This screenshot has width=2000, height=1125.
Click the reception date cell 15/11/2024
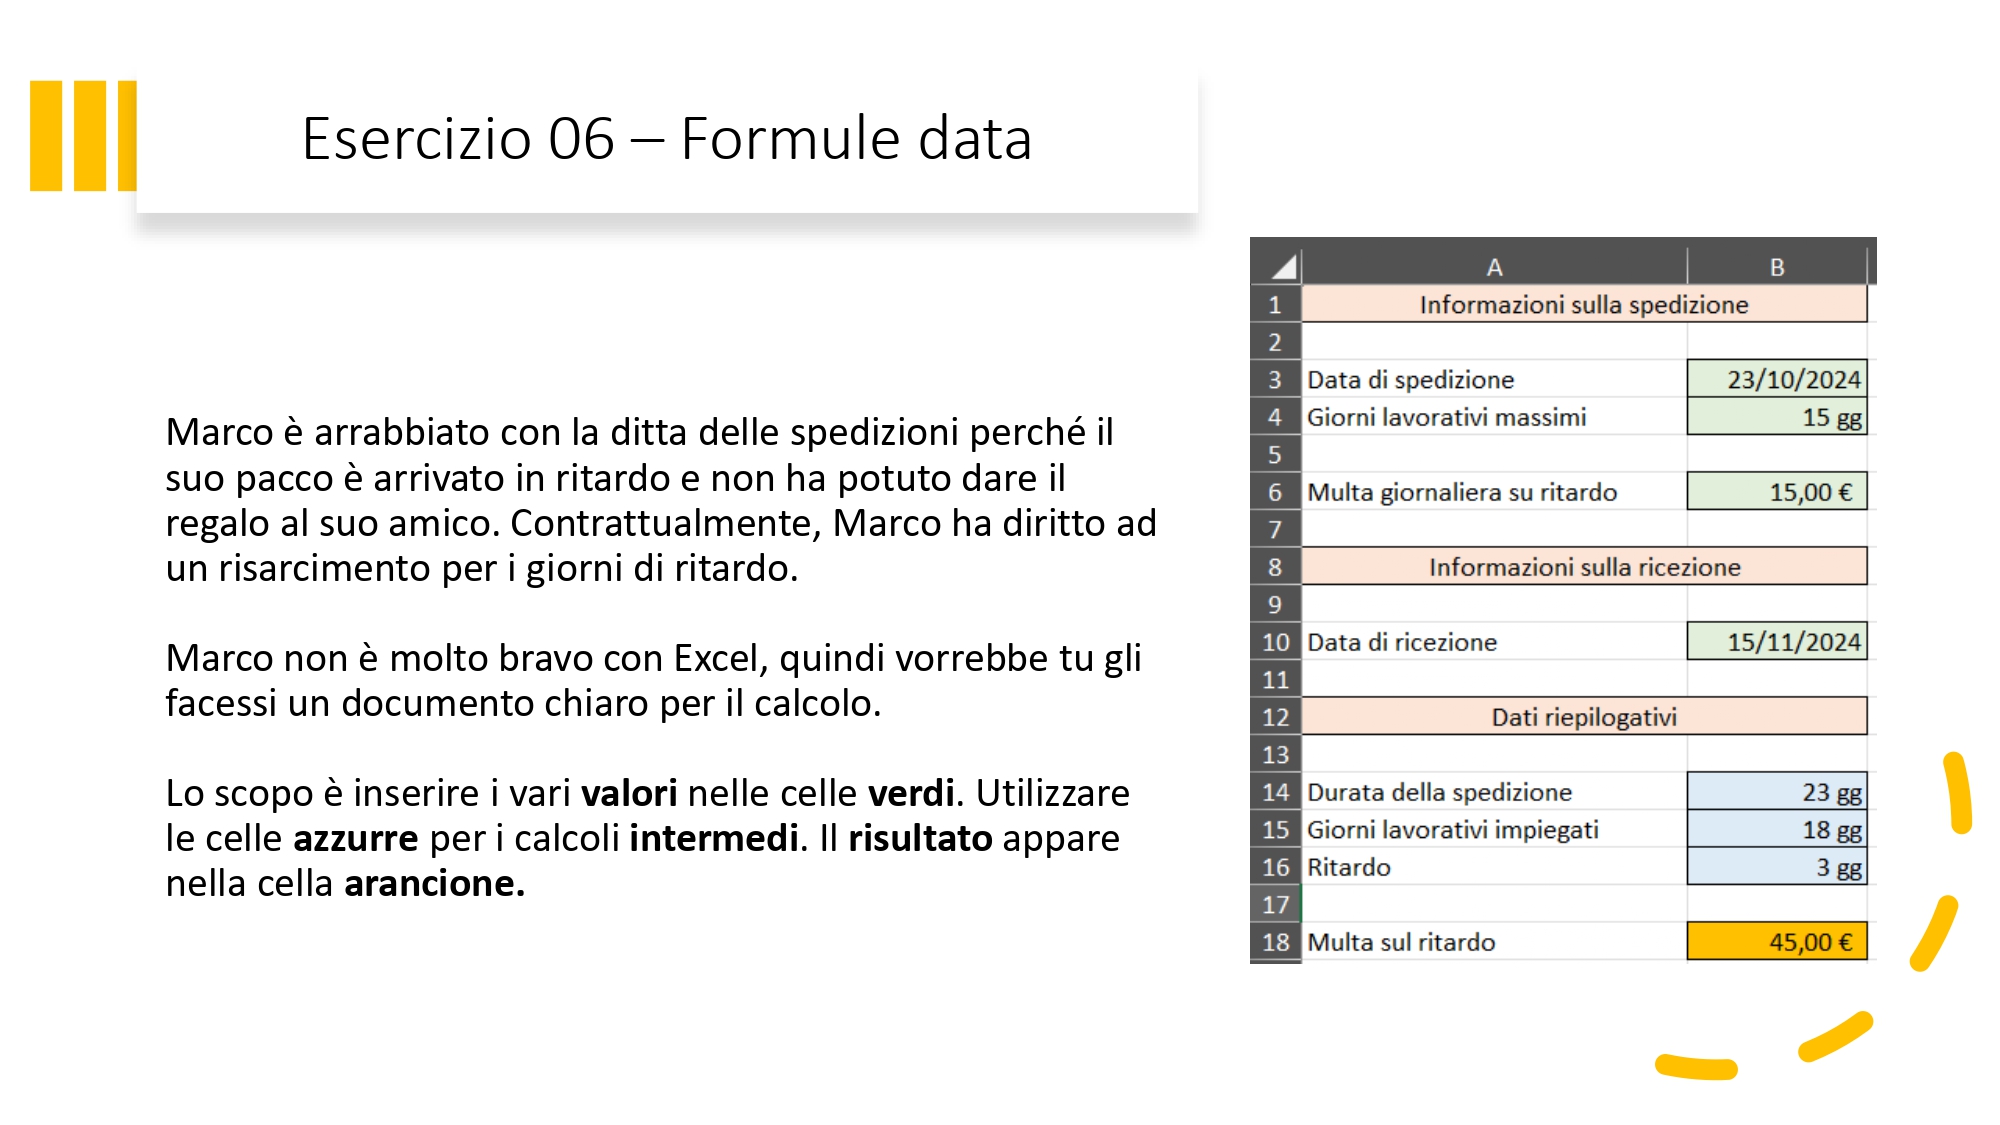[x=1777, y=642]
